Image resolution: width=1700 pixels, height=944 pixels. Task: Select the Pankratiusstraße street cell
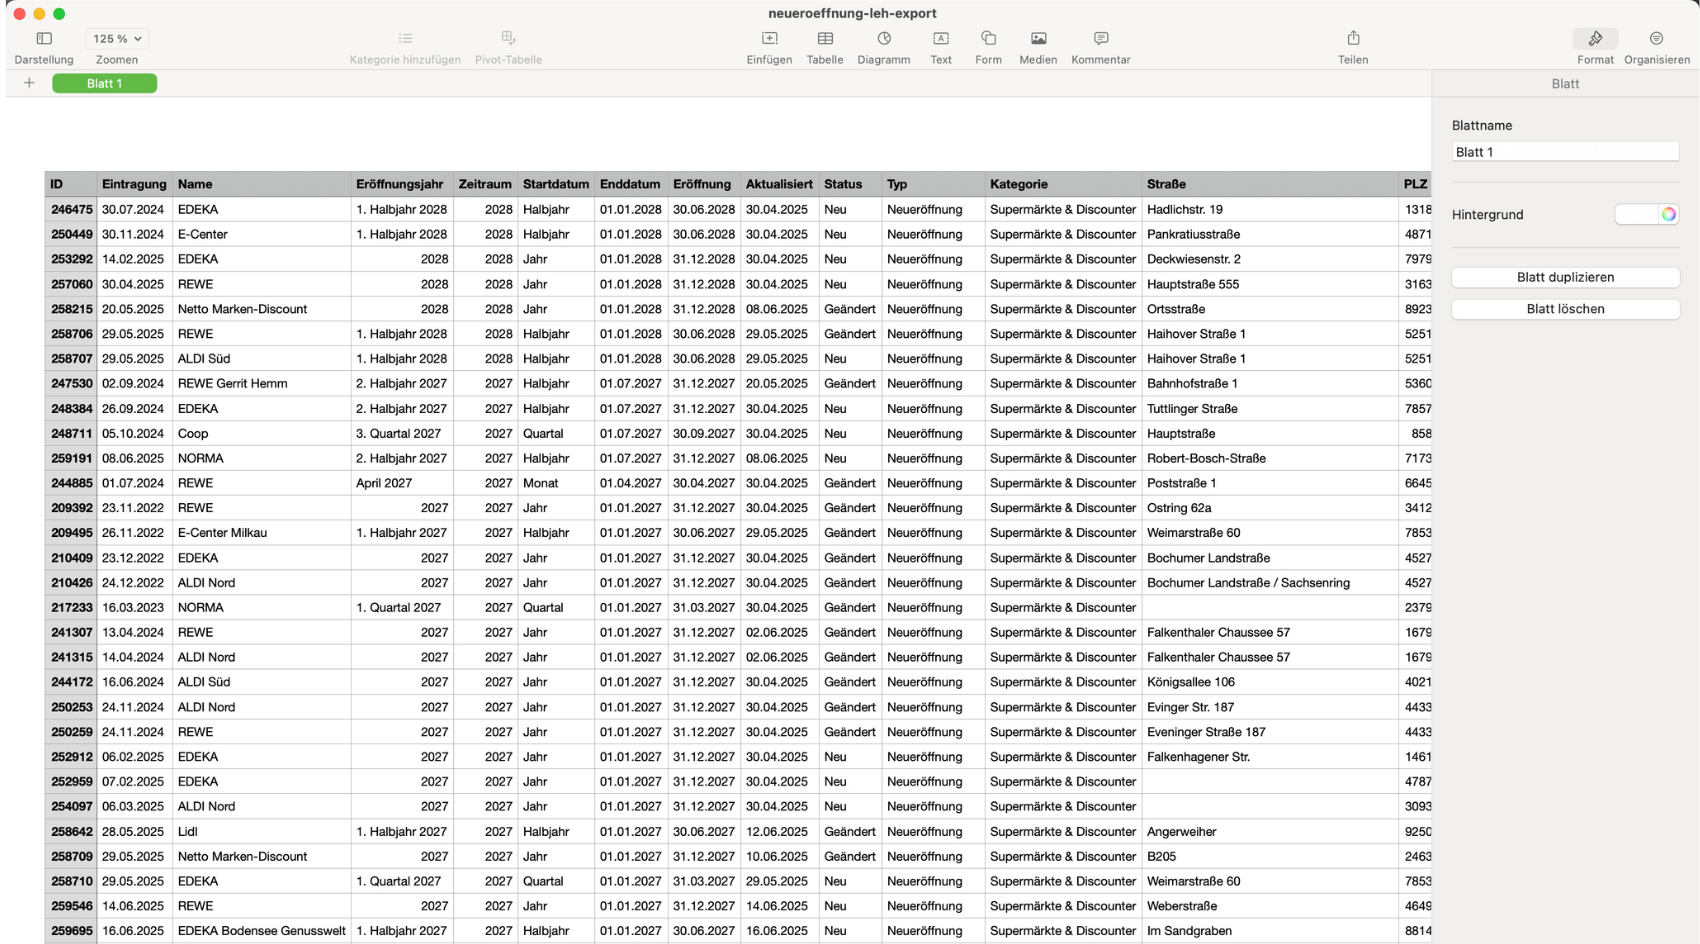[1270, 234]
